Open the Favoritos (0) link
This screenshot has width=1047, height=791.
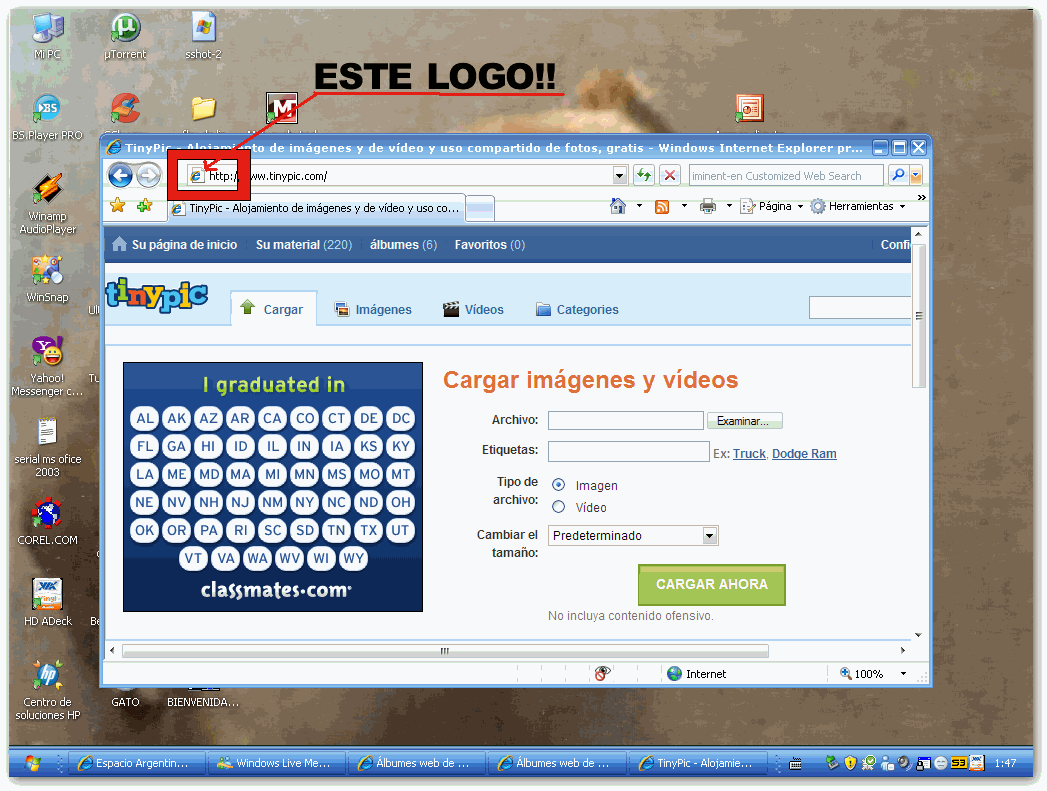(489, 245)
